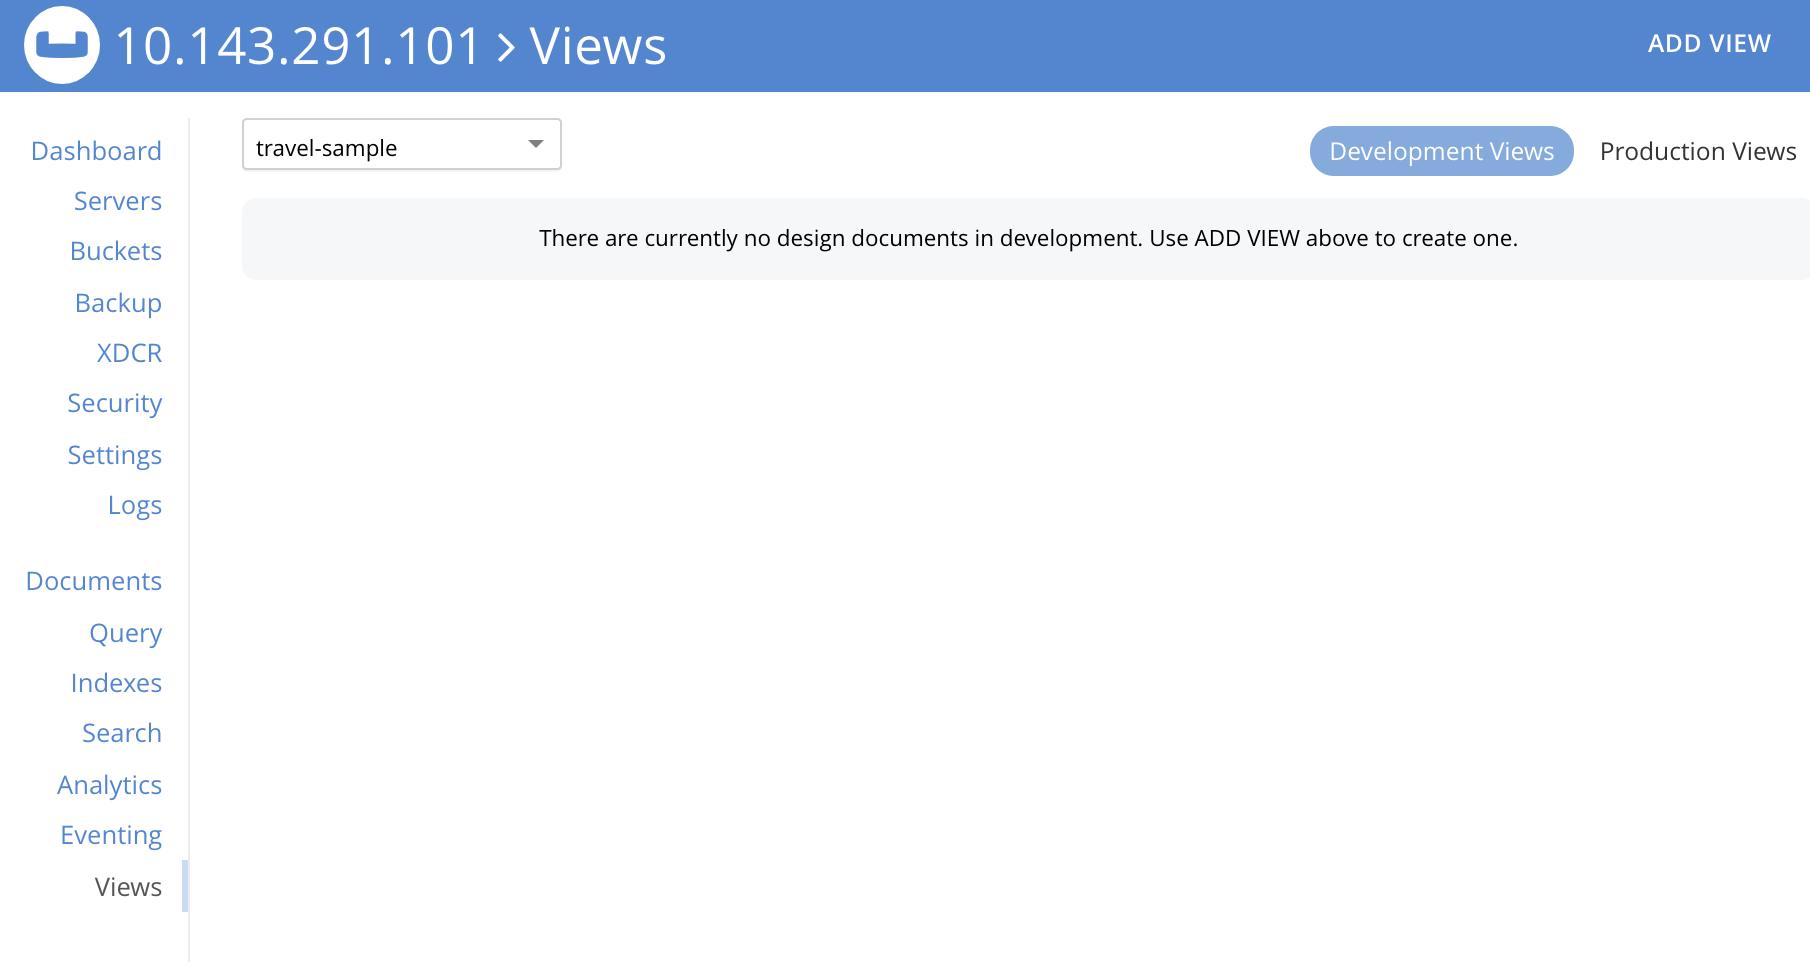The image size is (1810, 972).
Task: Open the Analytics workbench
Action: [x=109, y=784]
